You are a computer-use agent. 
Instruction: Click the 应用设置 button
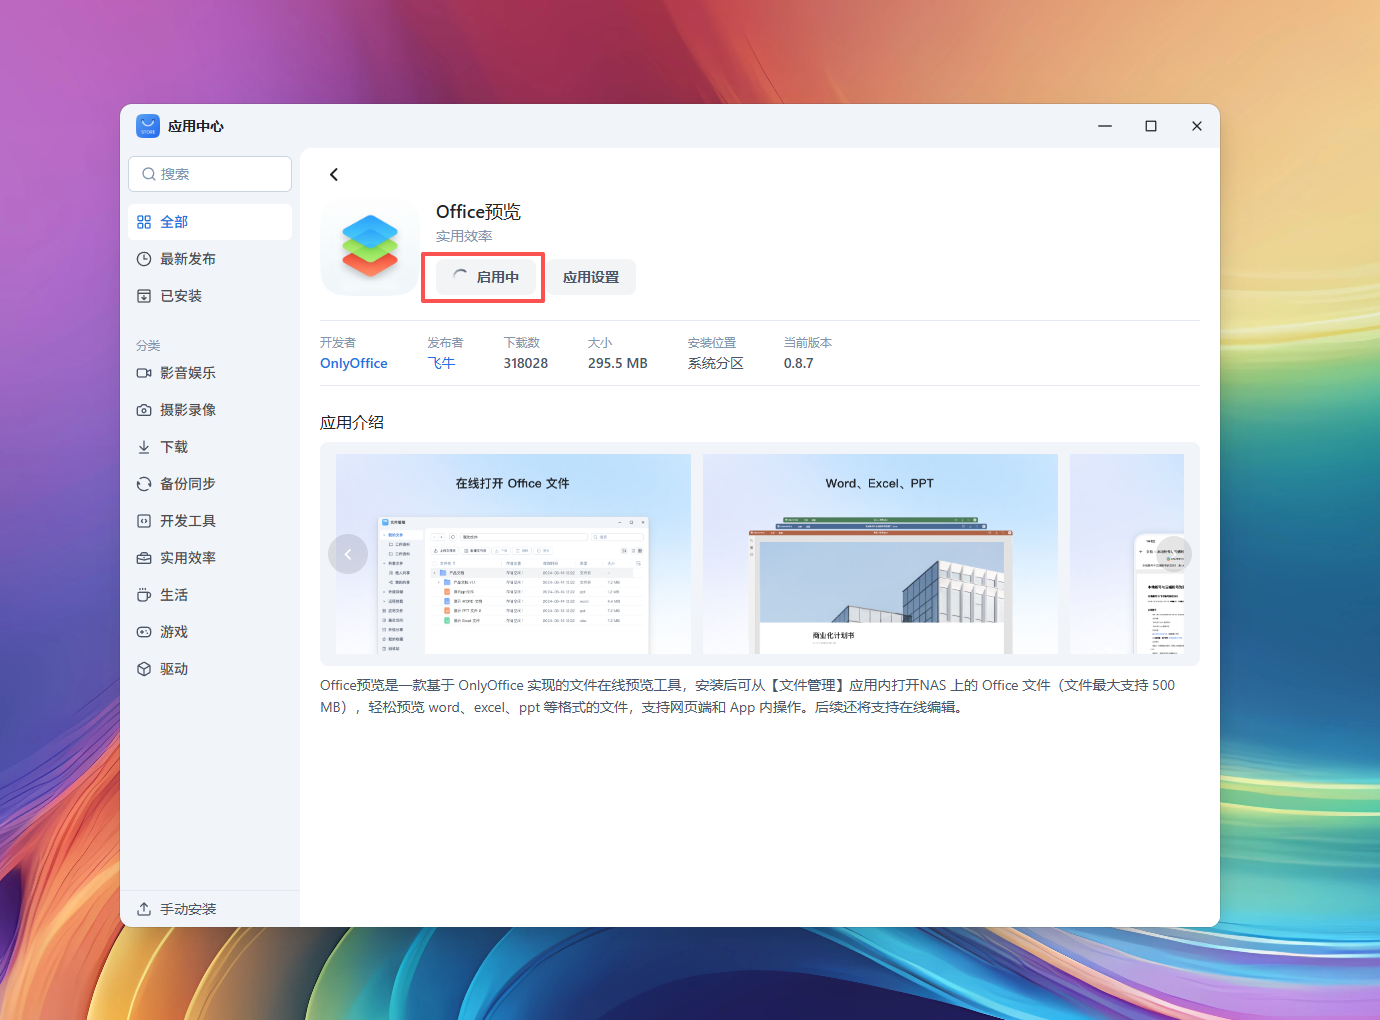591,277
